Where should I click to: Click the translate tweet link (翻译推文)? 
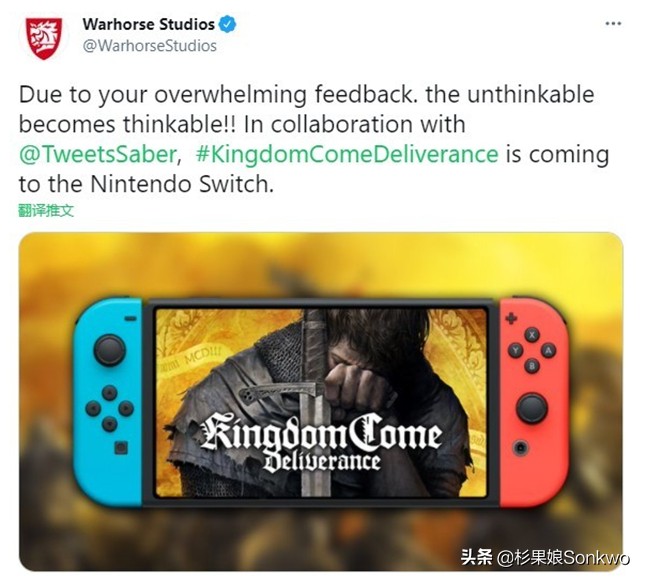pyautogui.click(x=46, y=211)
